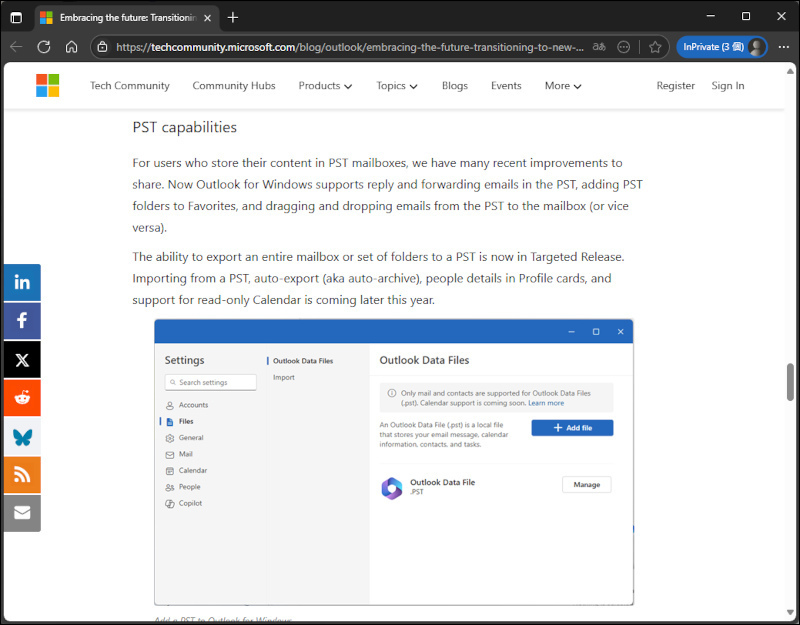Viewport: 800px width, 625px height.
Task: Click the Sign In link
Action: click(728, 86)
